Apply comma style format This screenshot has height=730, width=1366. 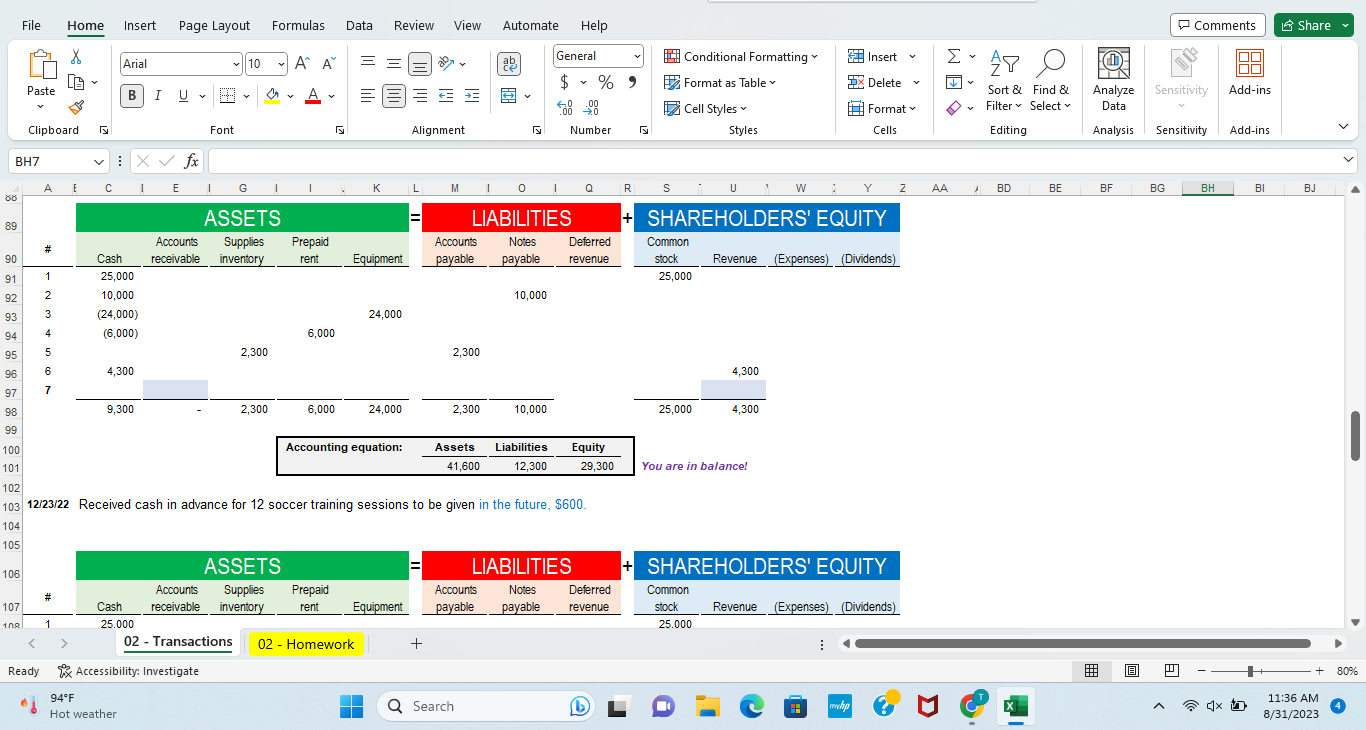pos(632,82)
